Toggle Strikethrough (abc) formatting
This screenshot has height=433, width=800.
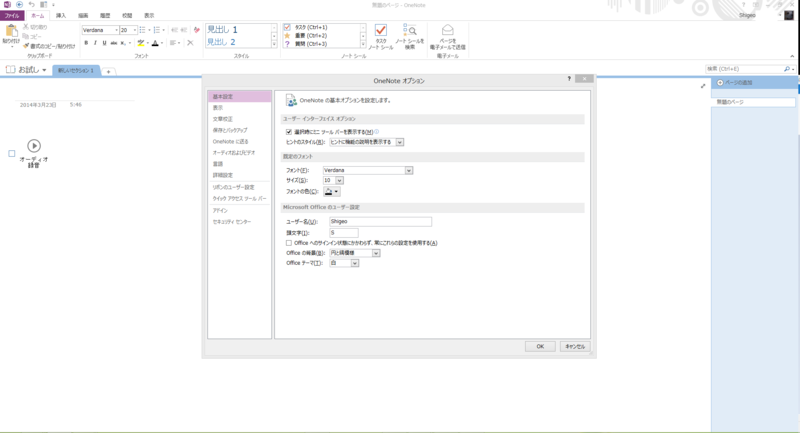113,43
